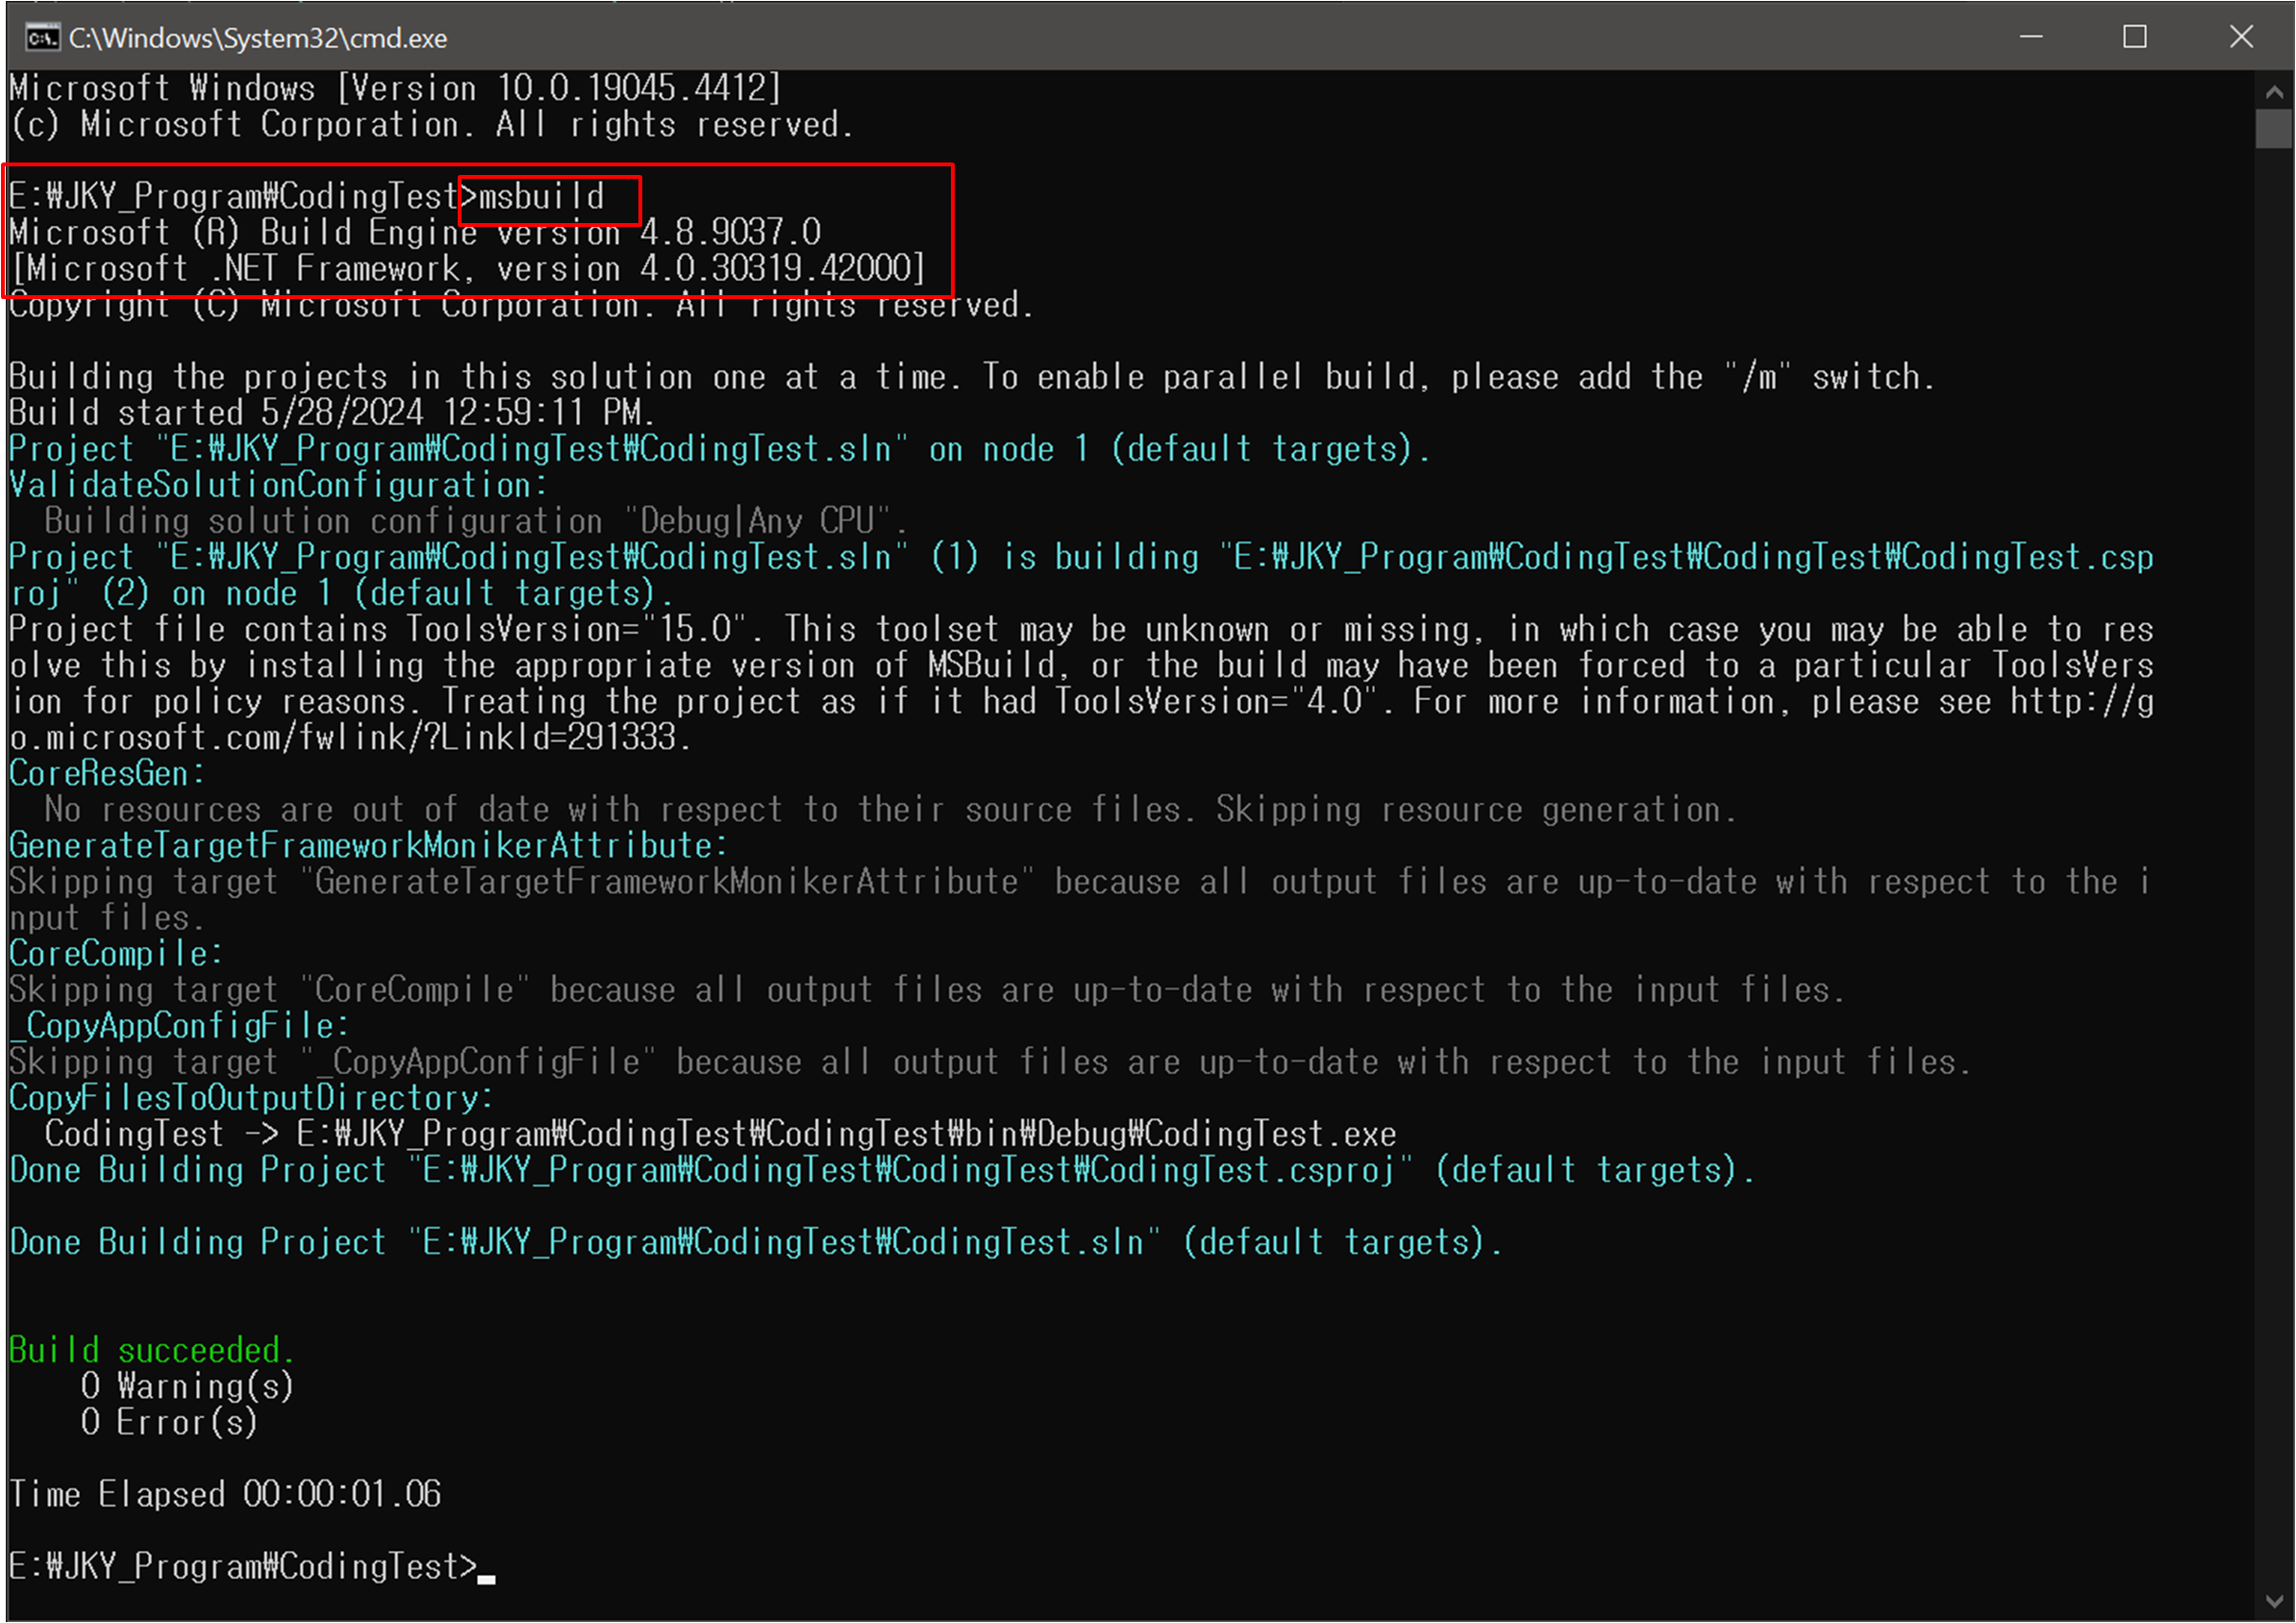This screenshot has height=1623, width=2296.
Task: Minimize the command prompt window
Action: click(x=2031, y=37)
